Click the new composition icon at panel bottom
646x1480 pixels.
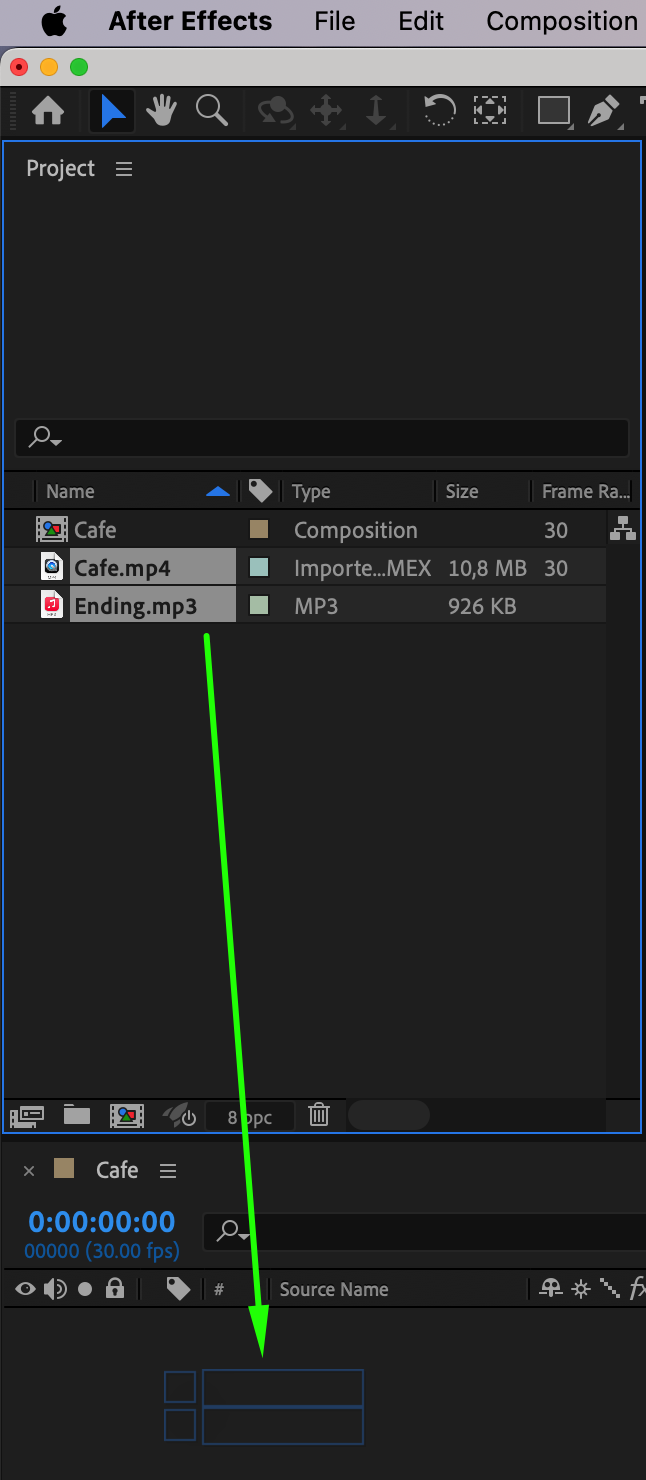coord(127,1115)
